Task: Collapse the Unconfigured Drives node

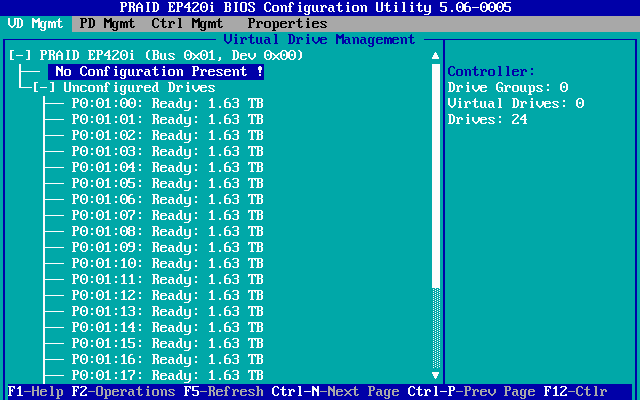Action: coord(44,87)
